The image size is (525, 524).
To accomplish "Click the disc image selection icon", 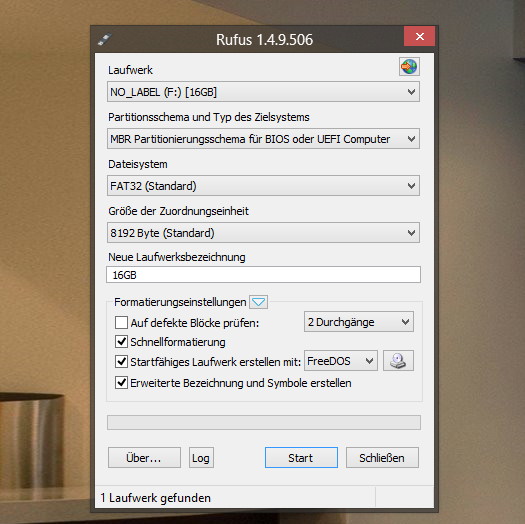I will coord(398,361).
